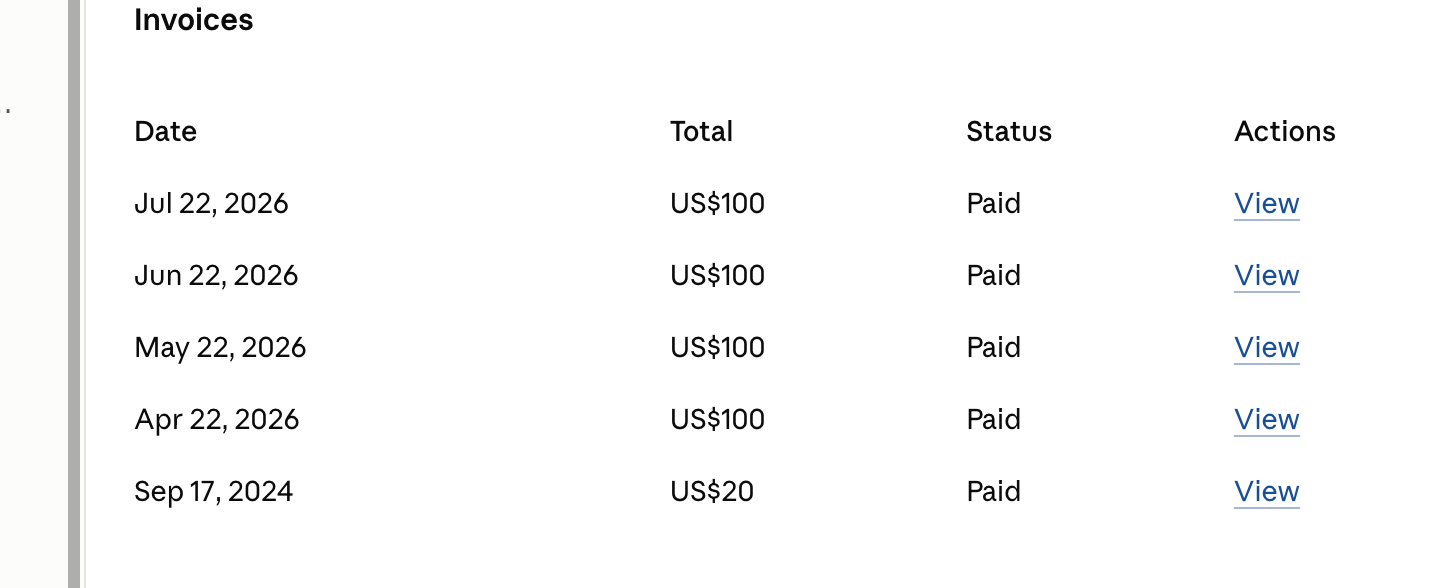The width and height of the screenshot is (1446, 588).
Task: Select the Apr 22, 2026 date cell
Action: tap(217, 420)
